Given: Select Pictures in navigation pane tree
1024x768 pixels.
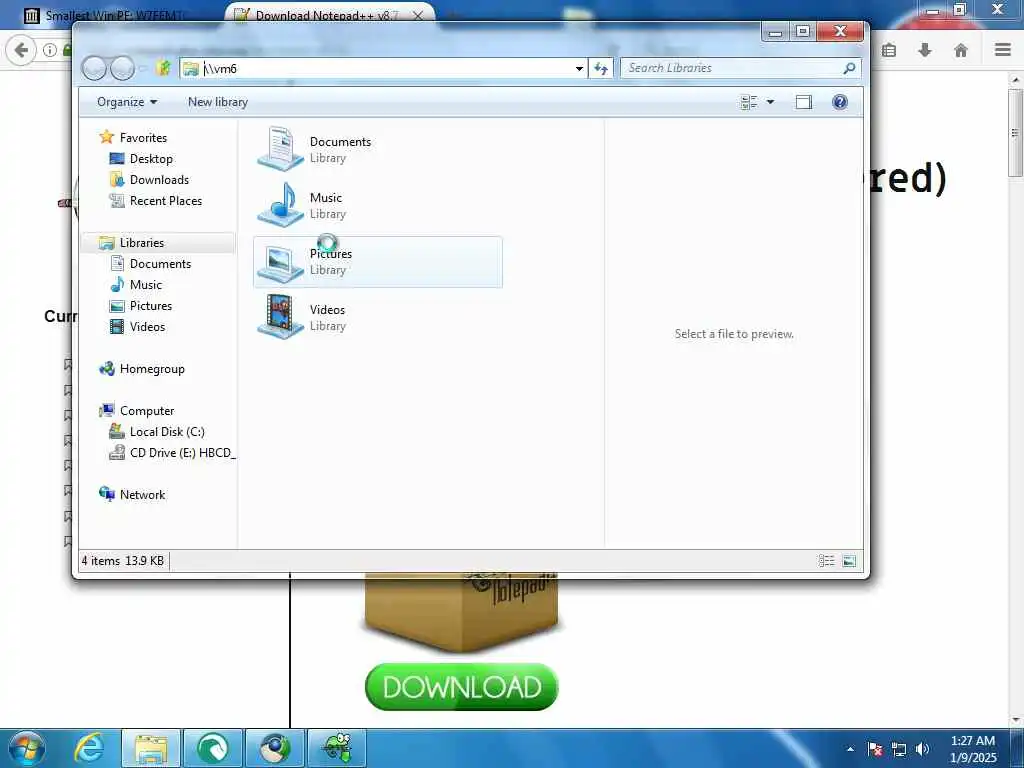Looking at the screenshot, I should click(150, 306).
